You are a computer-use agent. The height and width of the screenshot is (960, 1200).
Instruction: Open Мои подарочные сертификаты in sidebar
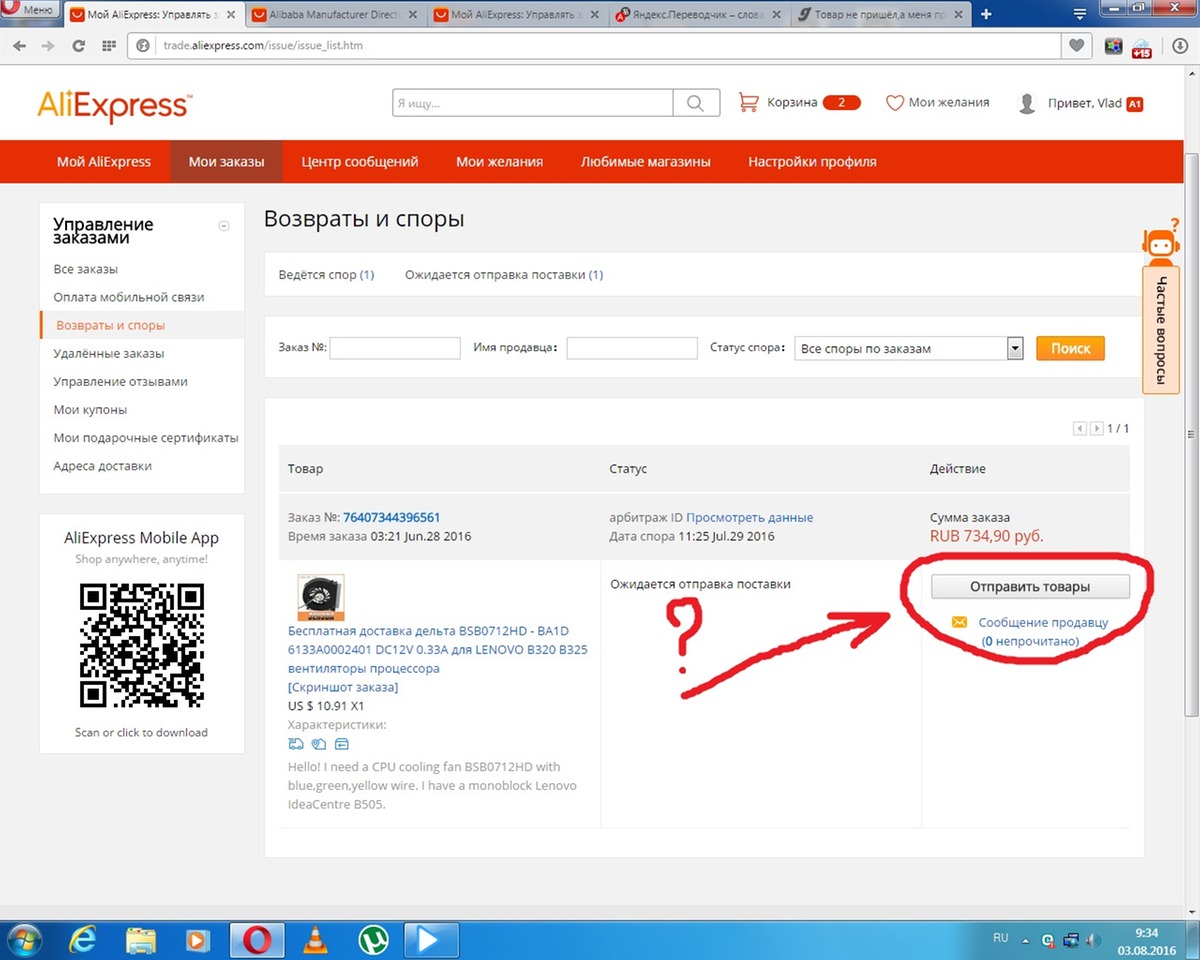146,437
